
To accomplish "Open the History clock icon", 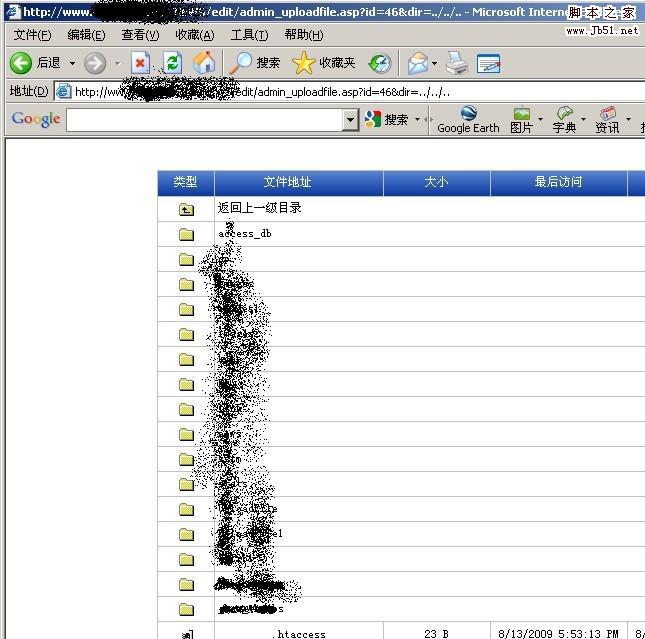I will [x=380, y=63].
